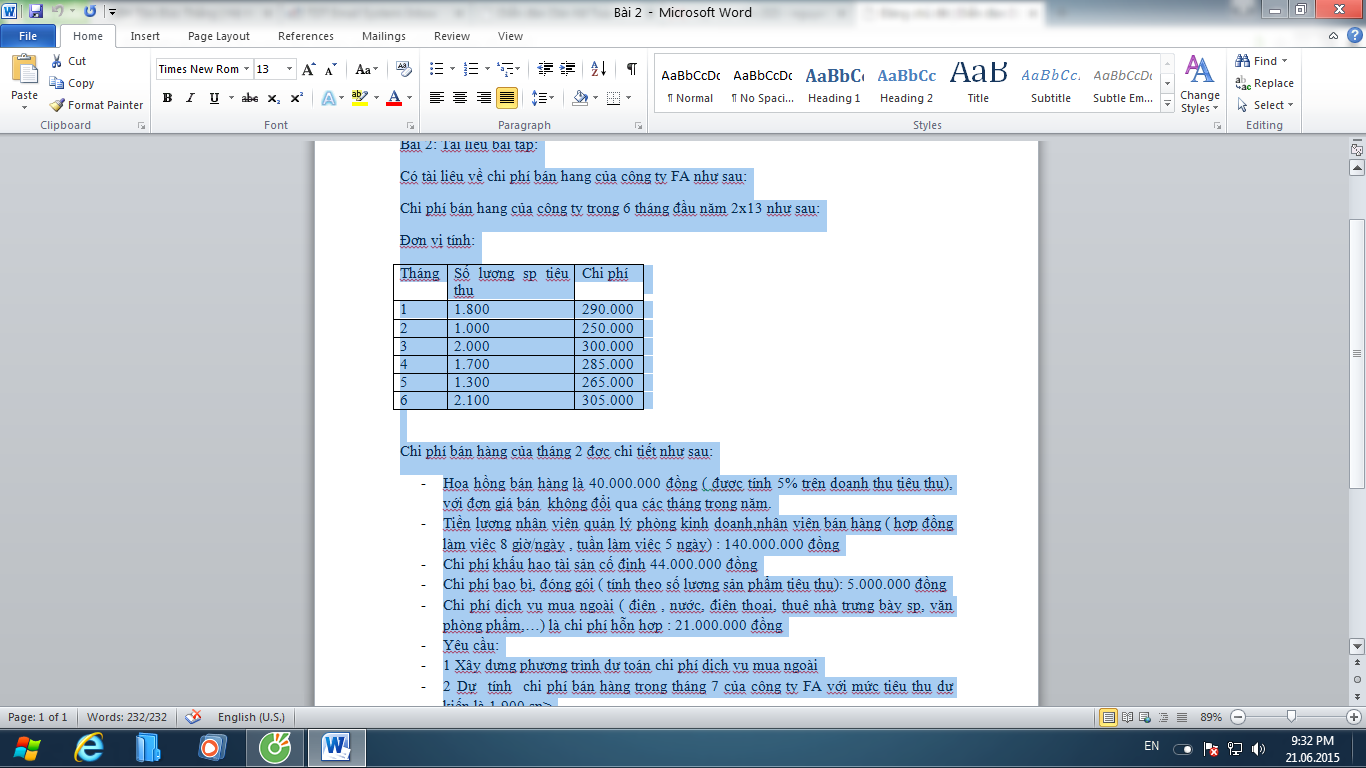Center the text with the Center alignment button
The image size is (1366, 768).
coord(460,98)
